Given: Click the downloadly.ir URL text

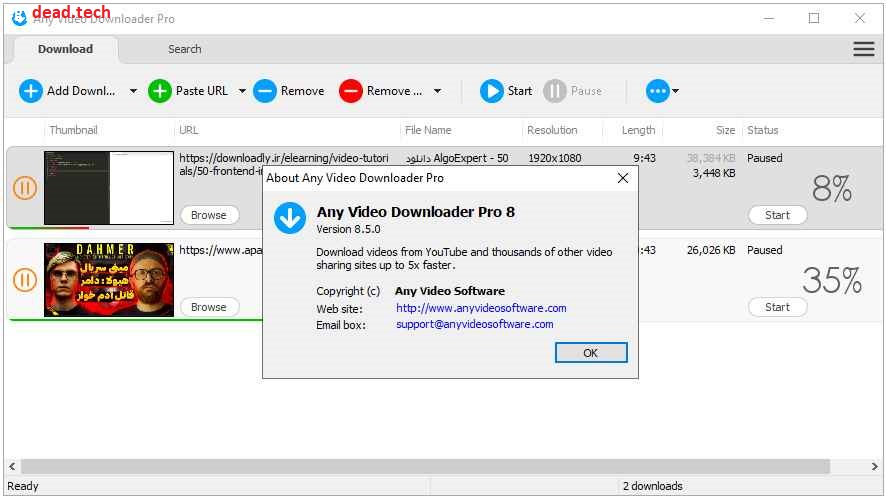Looking at the screenshot, I should [284, 164].
